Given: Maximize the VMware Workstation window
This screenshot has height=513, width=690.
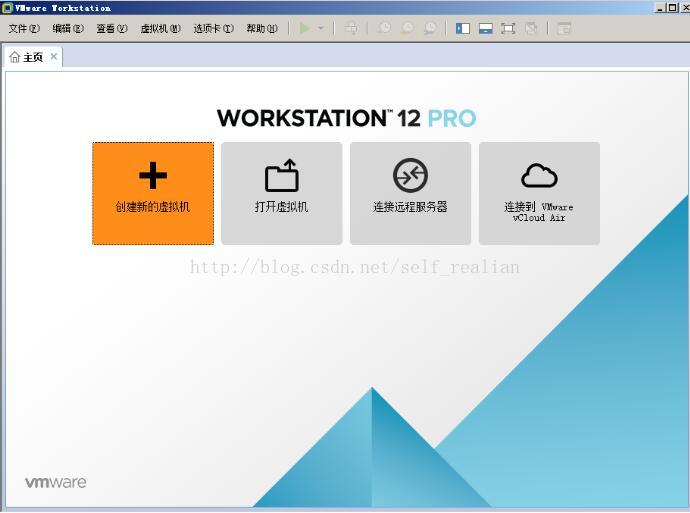Looking at the screenshot, I should point(672,7).
